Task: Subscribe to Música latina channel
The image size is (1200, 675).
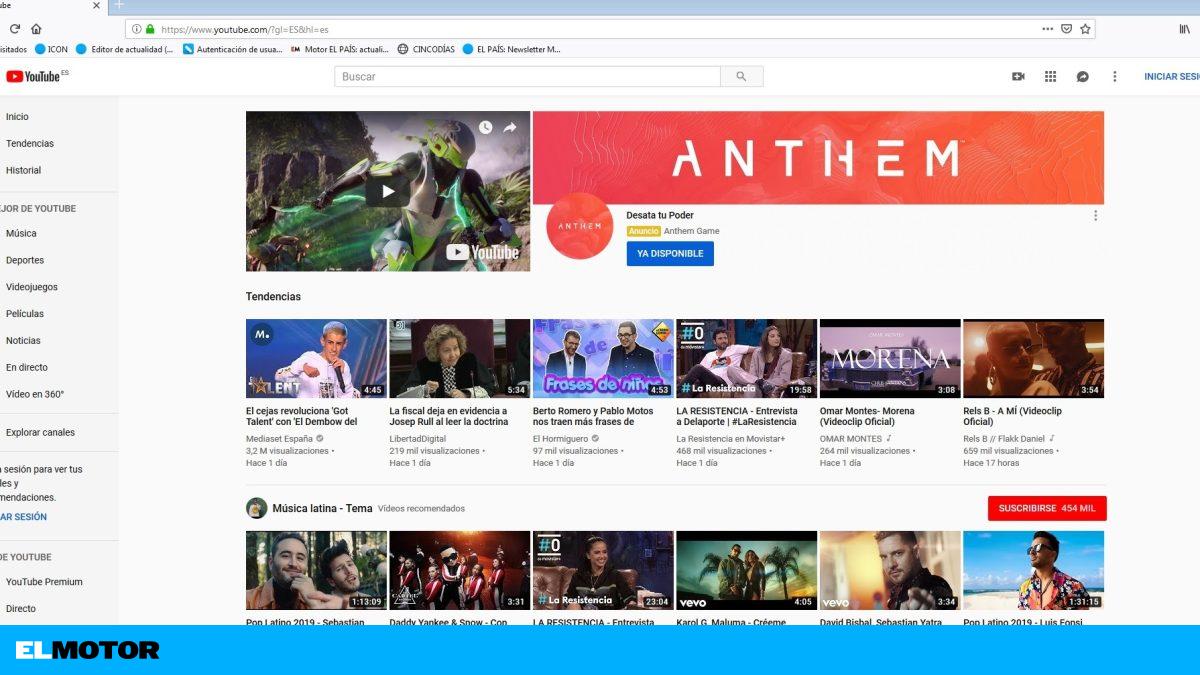Action: coord(1046,509)
